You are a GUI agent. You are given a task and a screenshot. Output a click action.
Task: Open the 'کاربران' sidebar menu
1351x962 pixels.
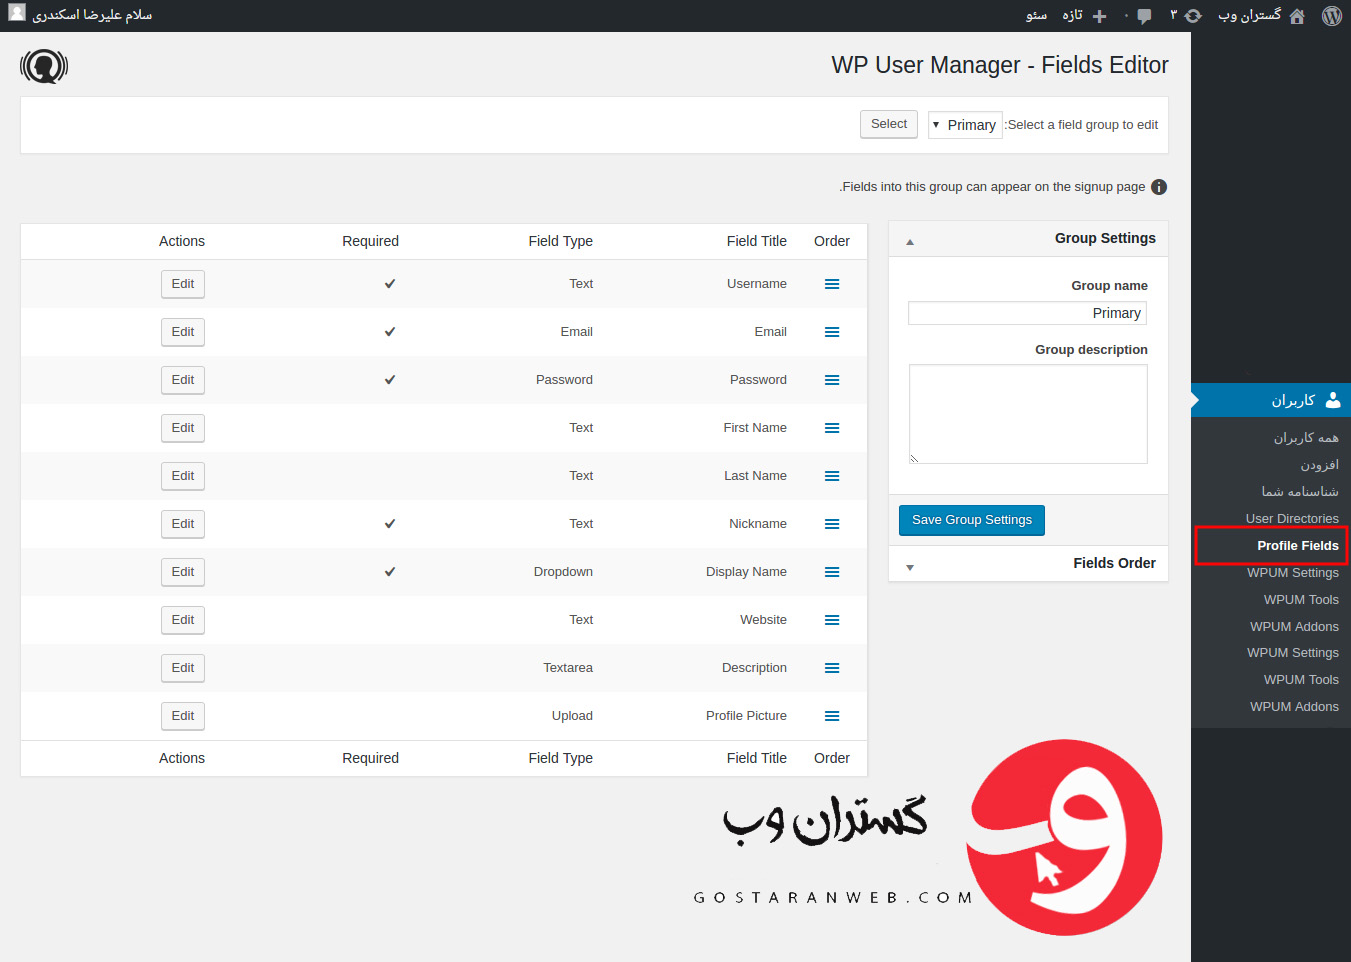(x=1271, y=400)
